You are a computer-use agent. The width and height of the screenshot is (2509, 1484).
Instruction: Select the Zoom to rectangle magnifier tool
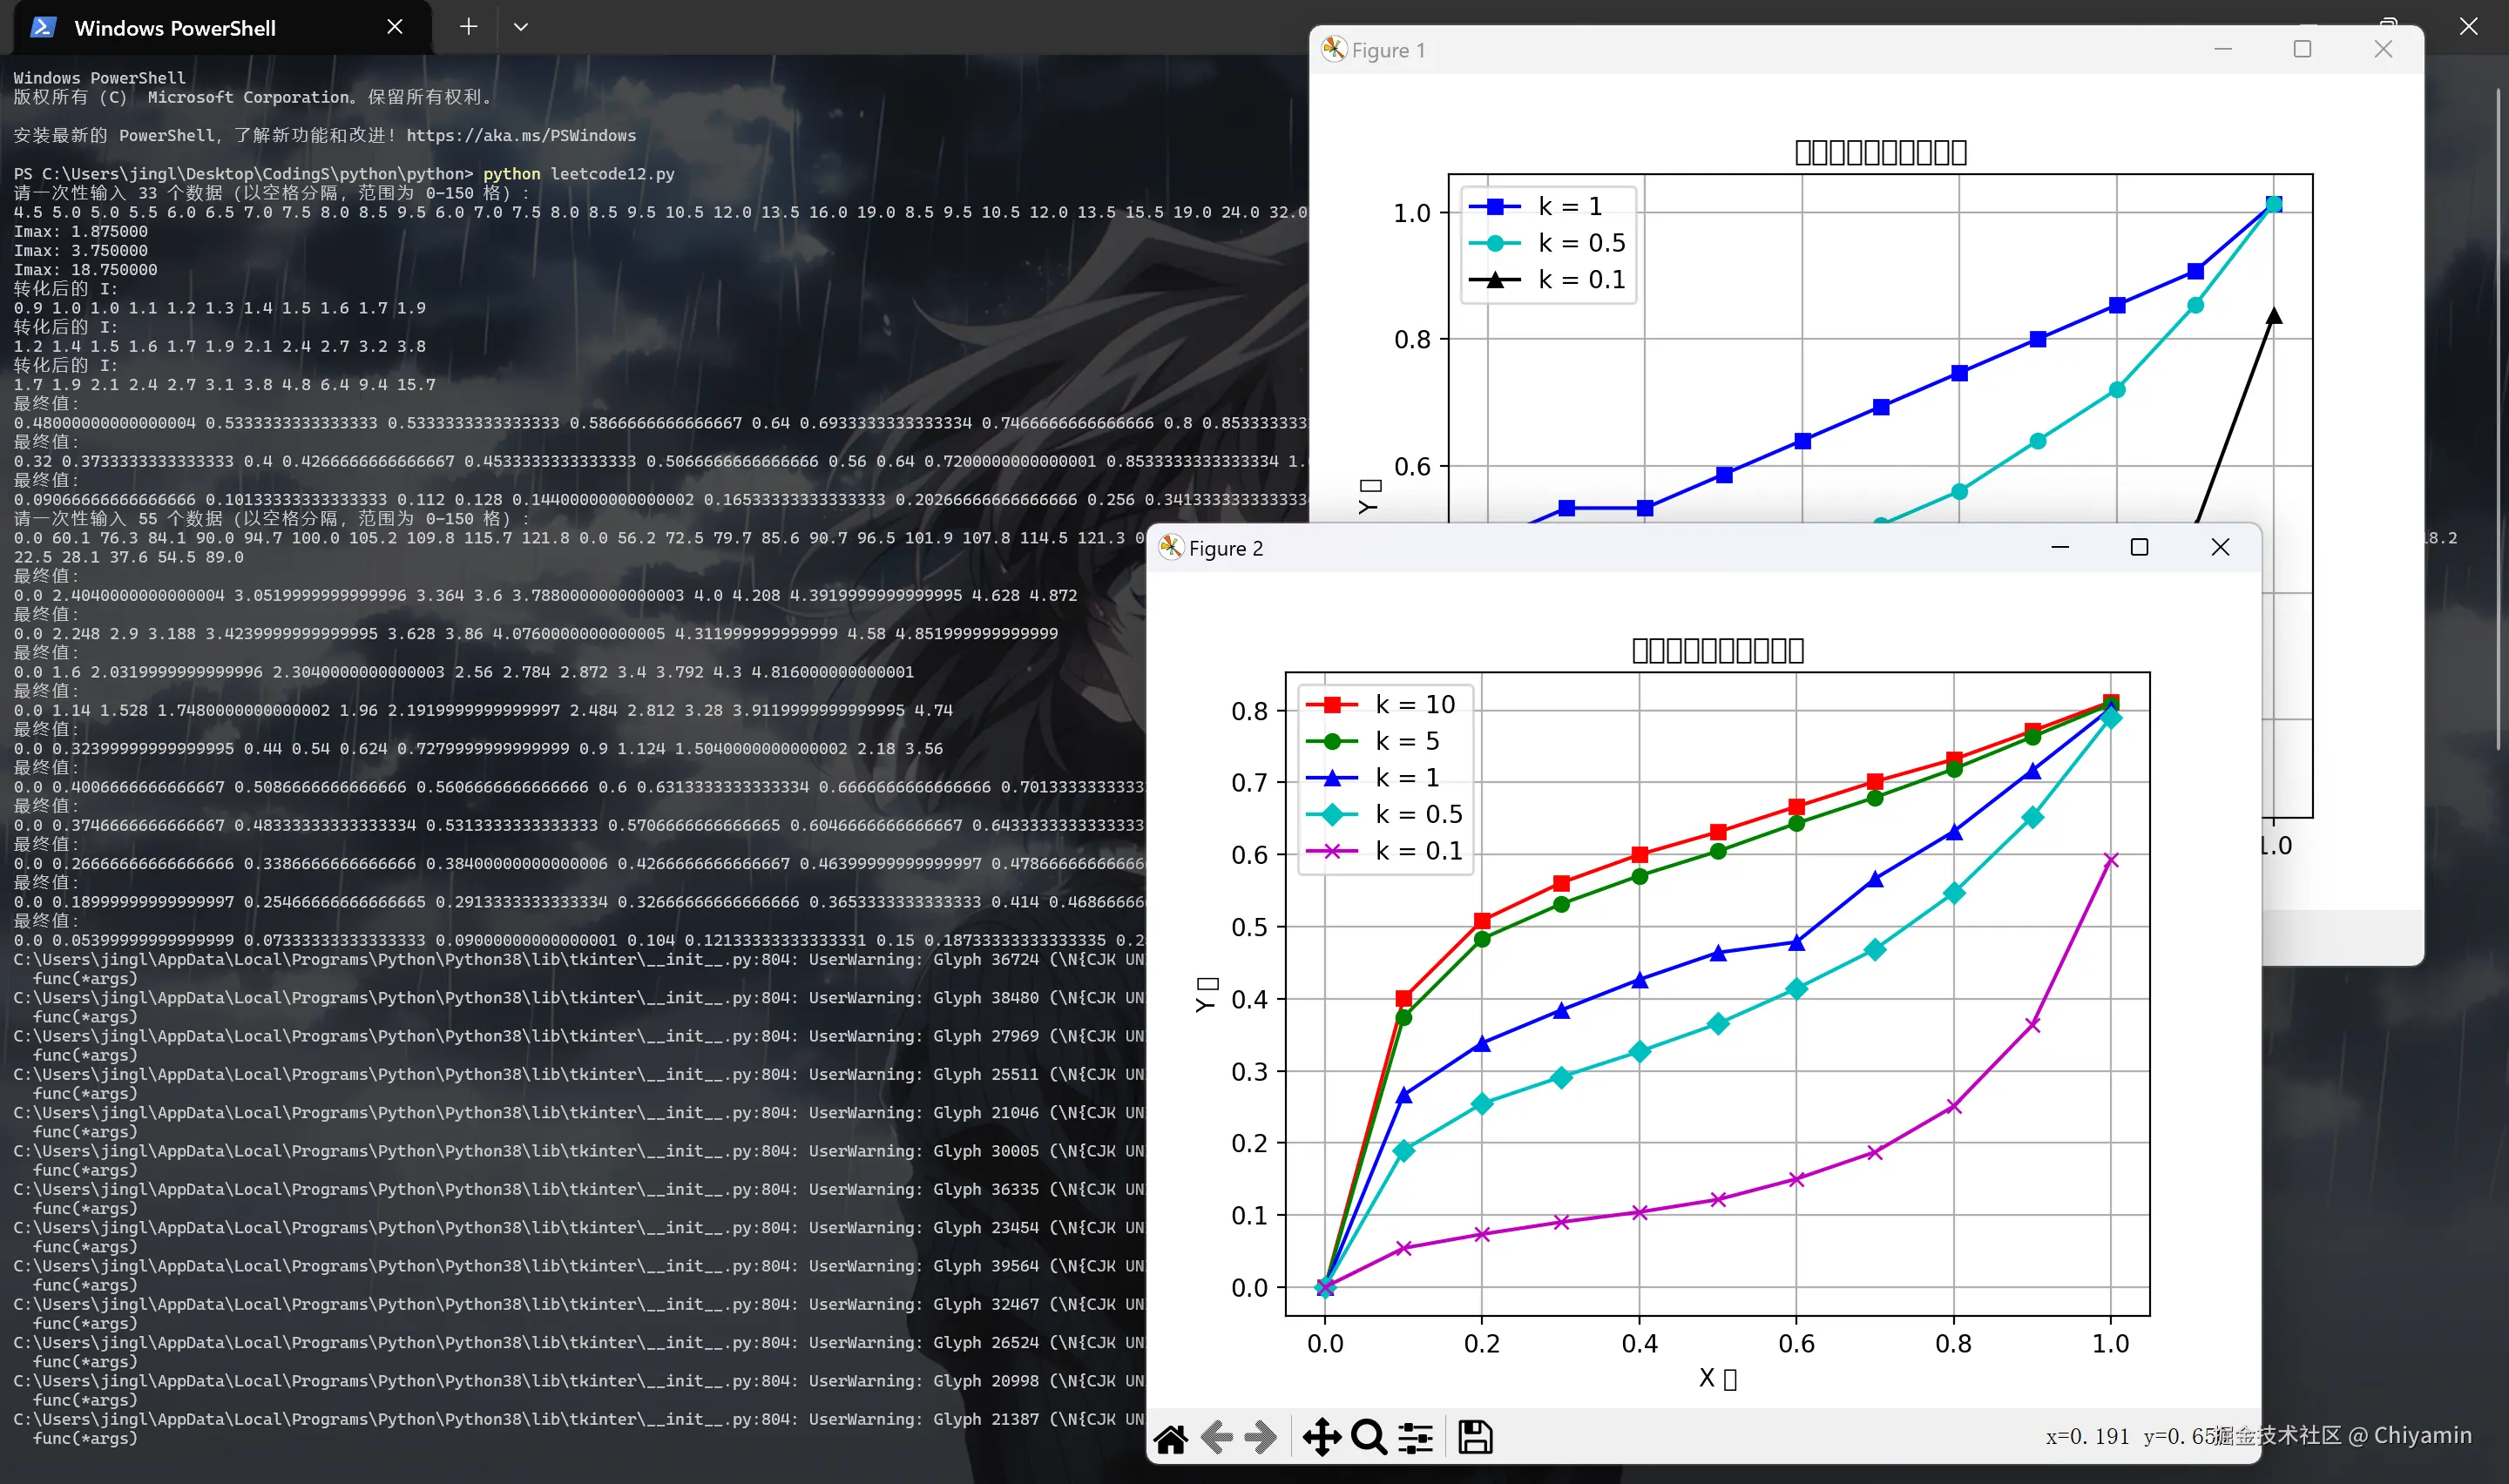coord(1368,1438)
